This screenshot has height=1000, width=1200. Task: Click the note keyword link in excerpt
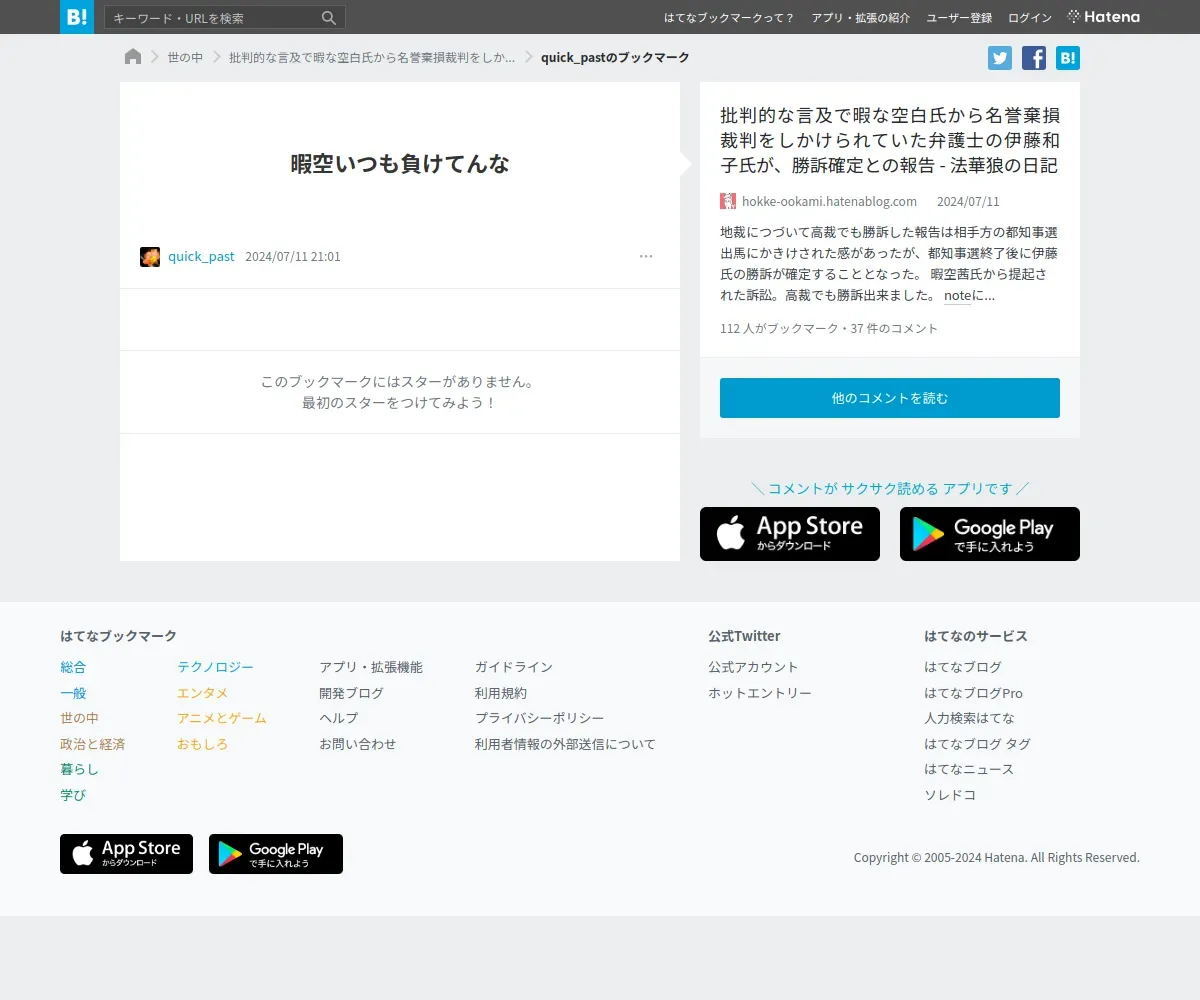coord(957,296)
